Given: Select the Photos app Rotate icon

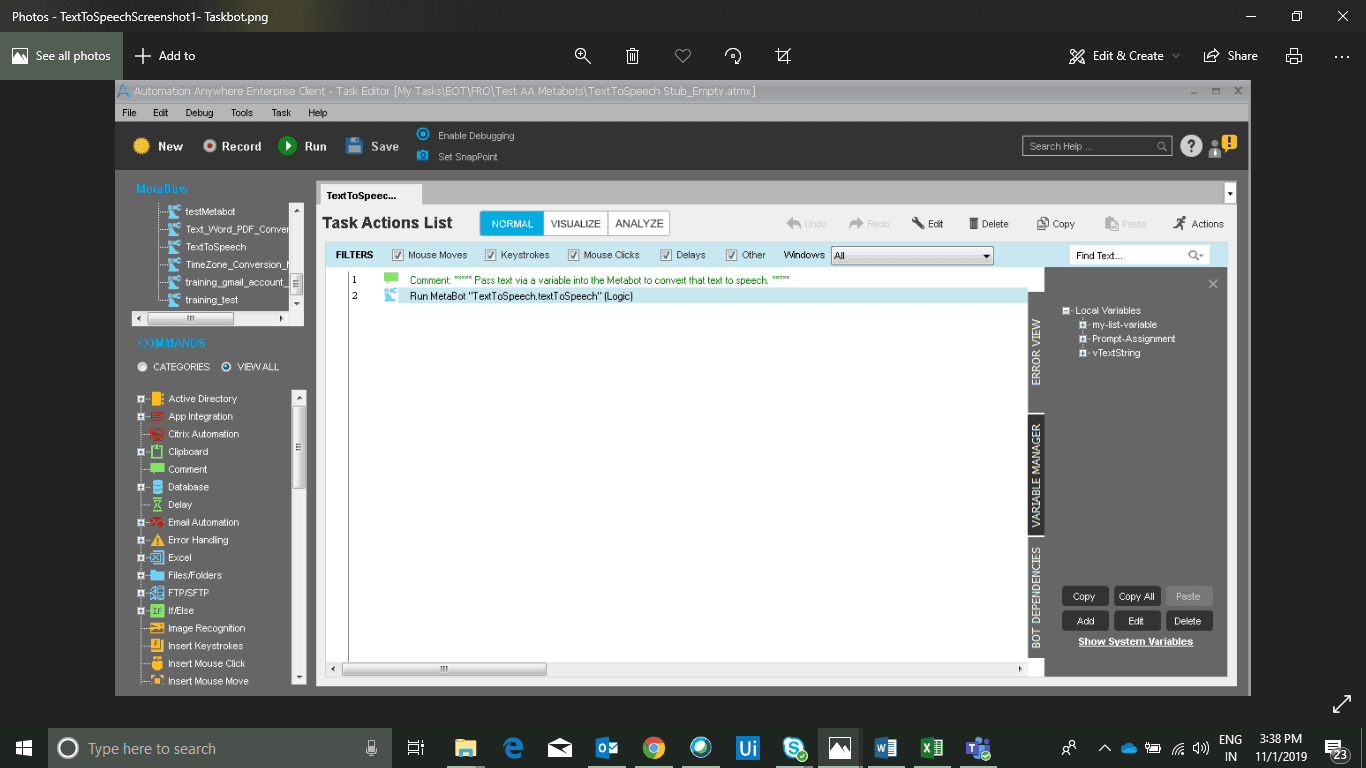Looking at the screenshot, I should [733, 56].
